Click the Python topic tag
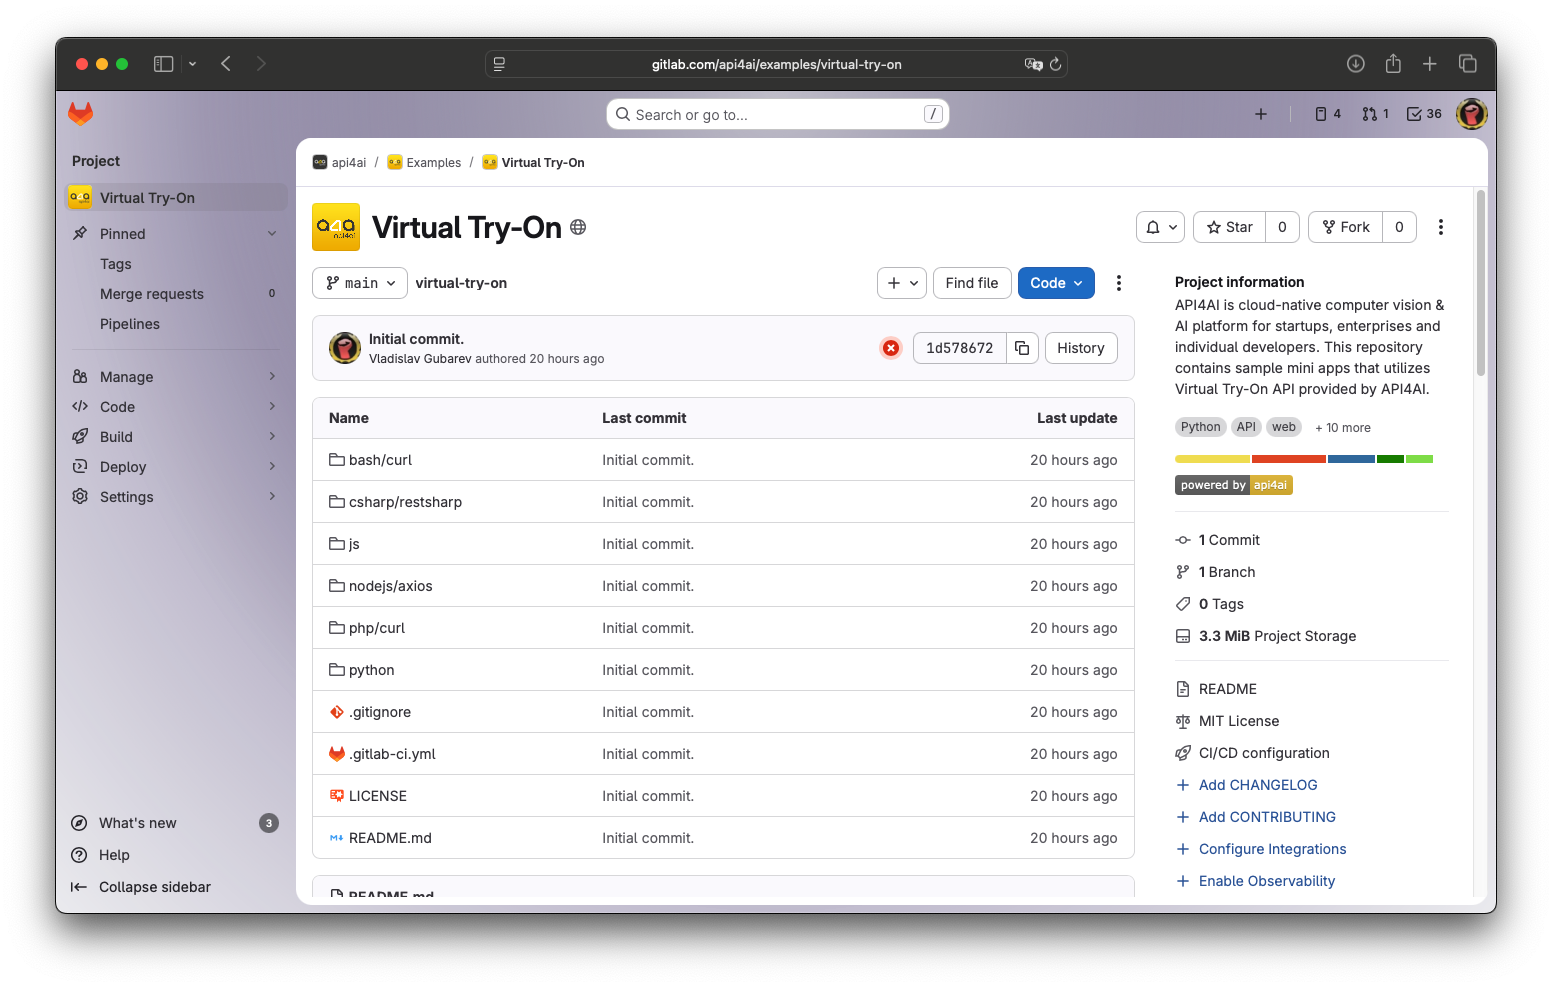 pos(1200,427)
